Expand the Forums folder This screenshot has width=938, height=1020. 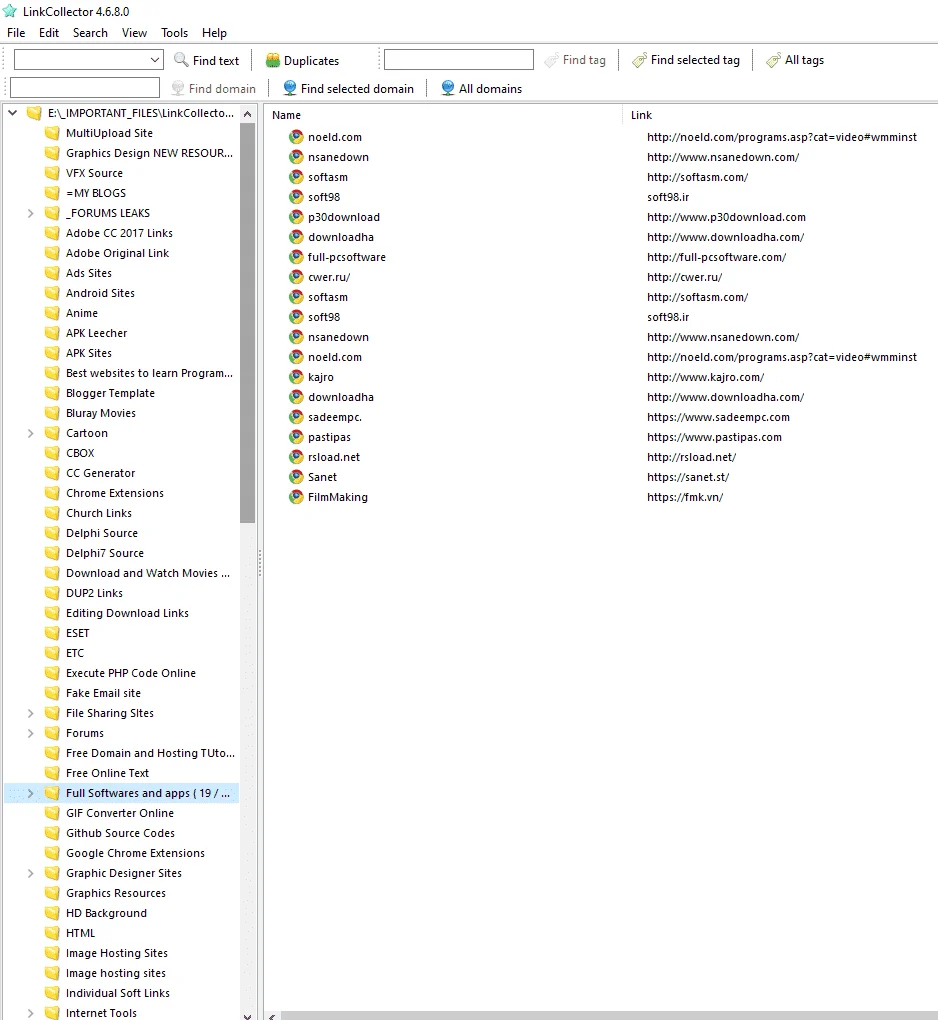point(31,733)
